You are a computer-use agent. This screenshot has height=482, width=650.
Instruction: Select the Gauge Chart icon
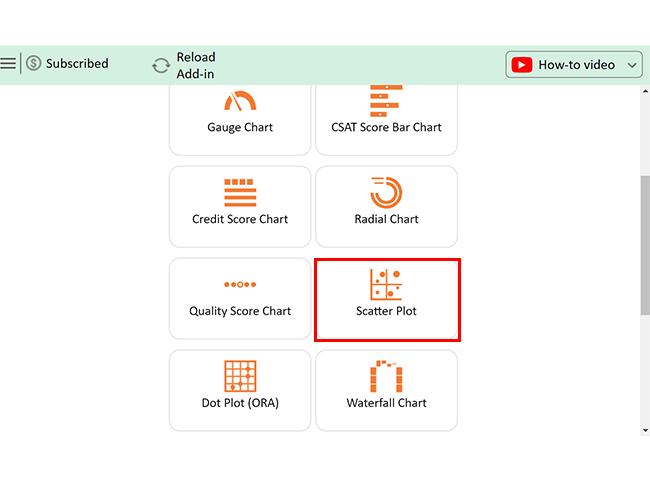[x=240, y=101]
